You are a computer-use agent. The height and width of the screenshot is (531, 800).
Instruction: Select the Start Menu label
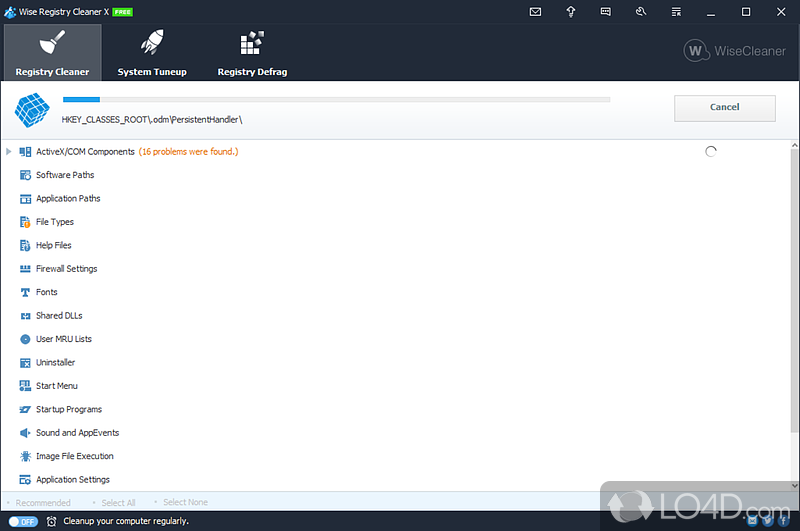[x=57, y=386]
